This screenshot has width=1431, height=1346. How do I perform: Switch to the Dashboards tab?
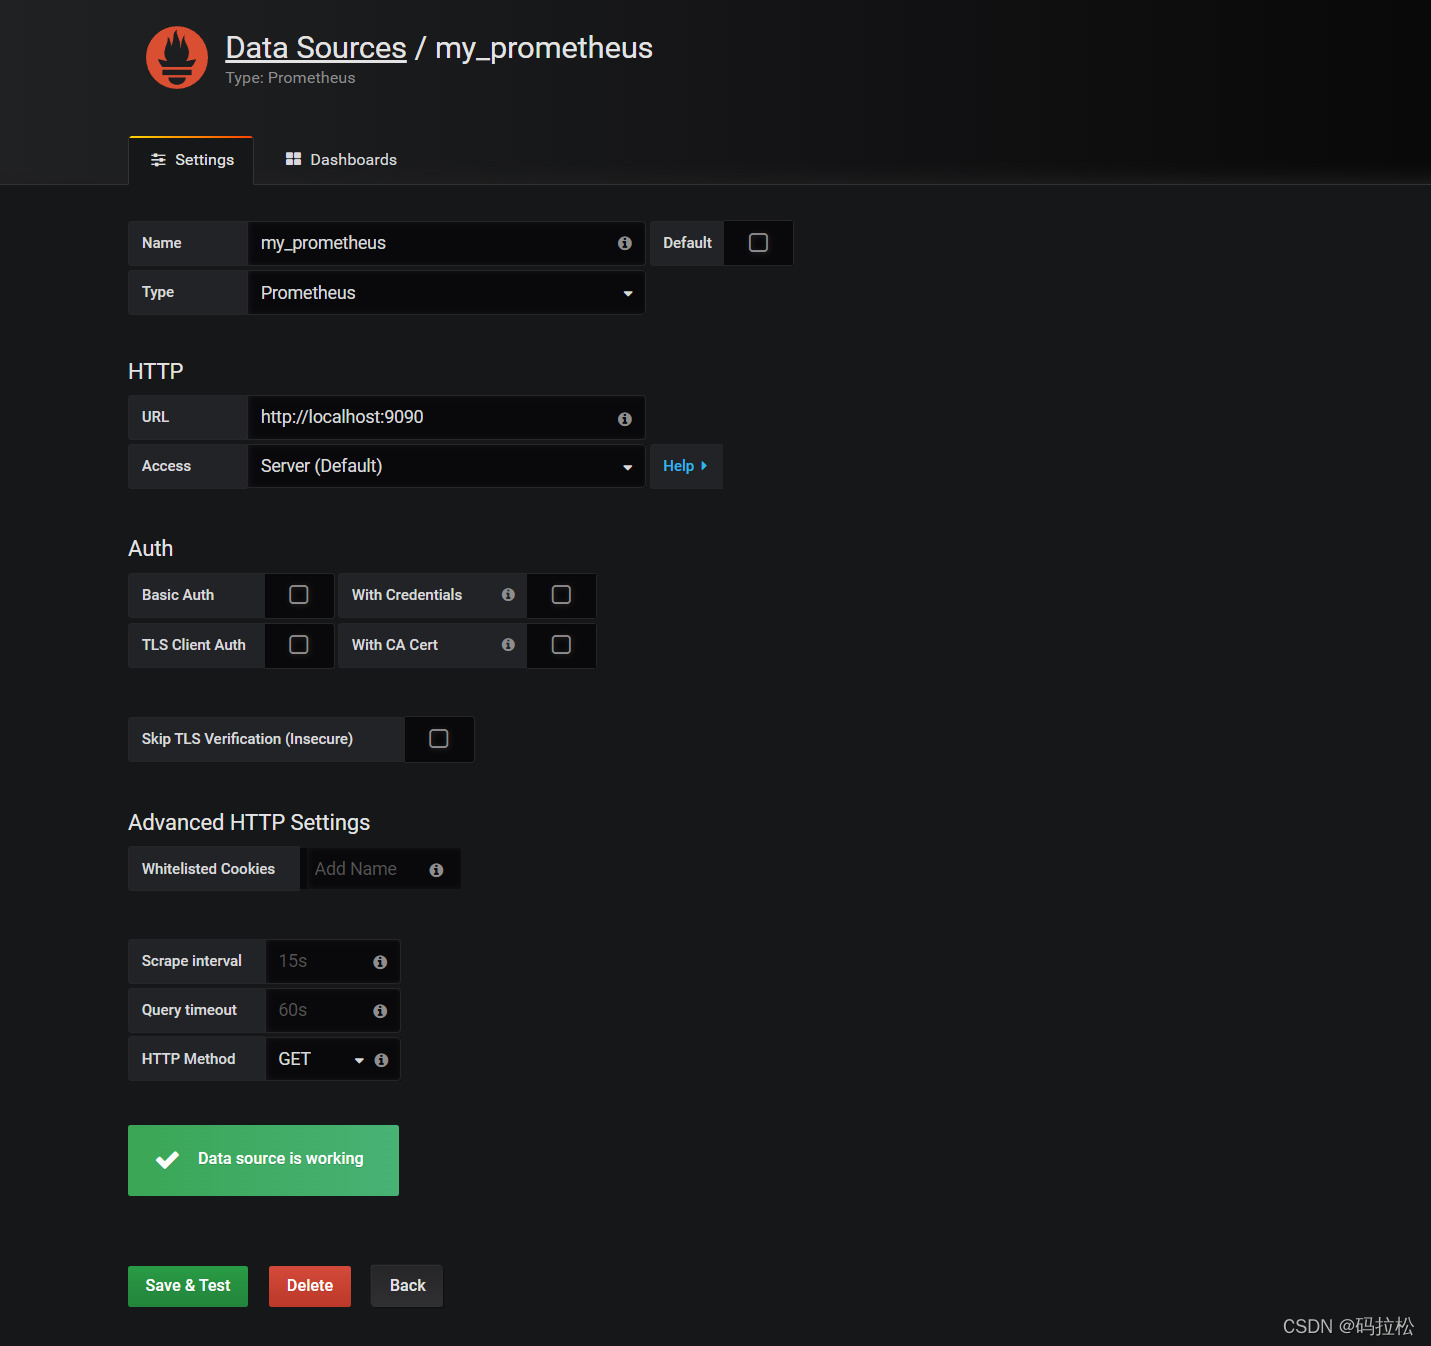[341, 160]
